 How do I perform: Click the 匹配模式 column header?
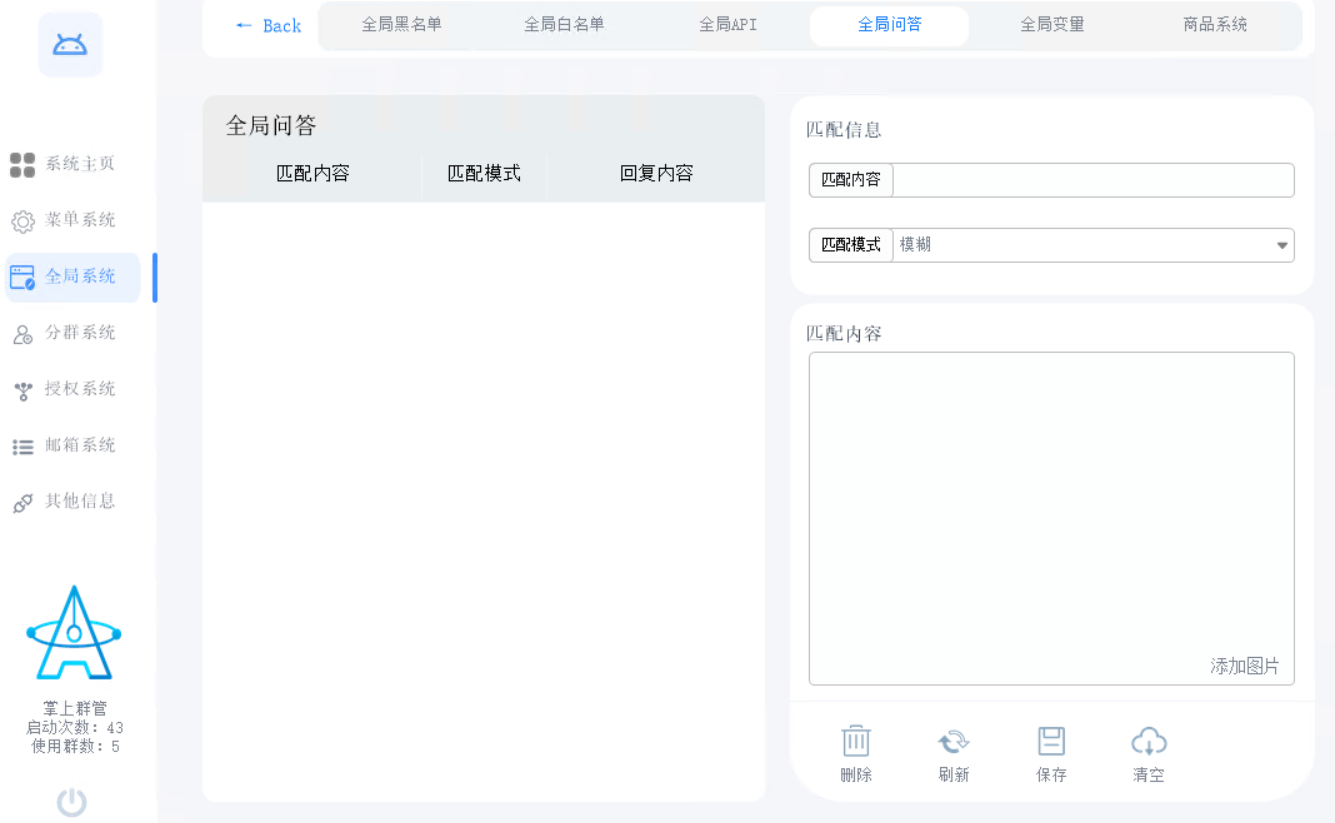coord(484,174)
